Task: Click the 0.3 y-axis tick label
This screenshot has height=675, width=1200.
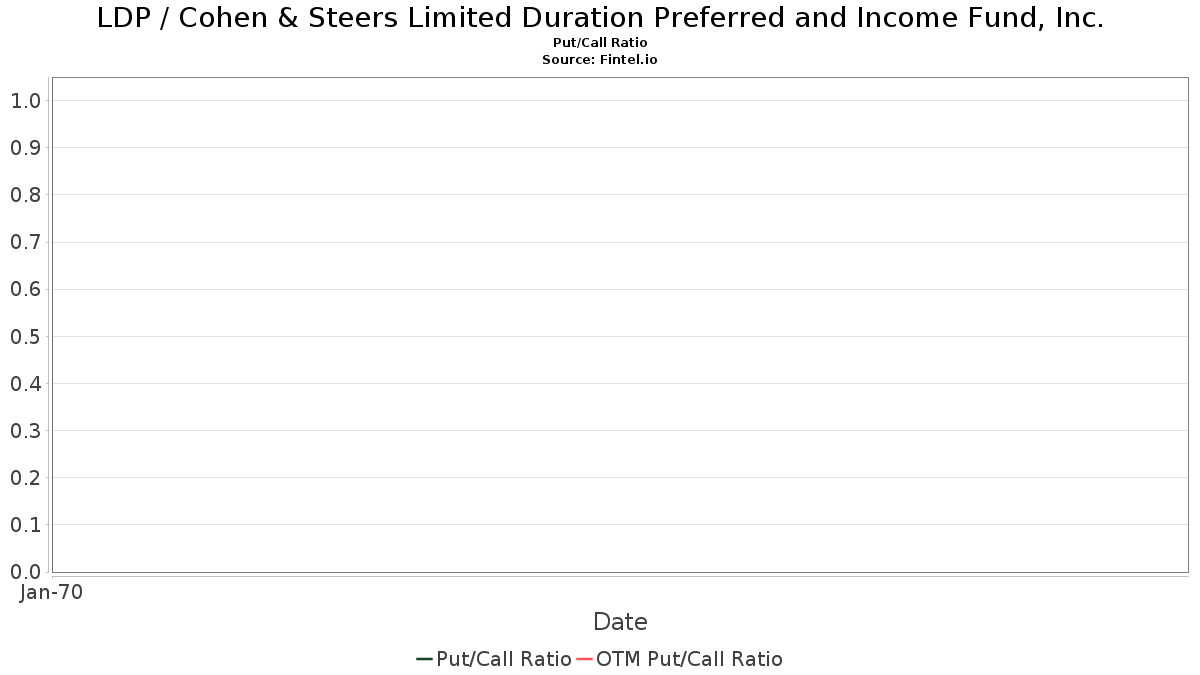Action: (x=25, y=431)
